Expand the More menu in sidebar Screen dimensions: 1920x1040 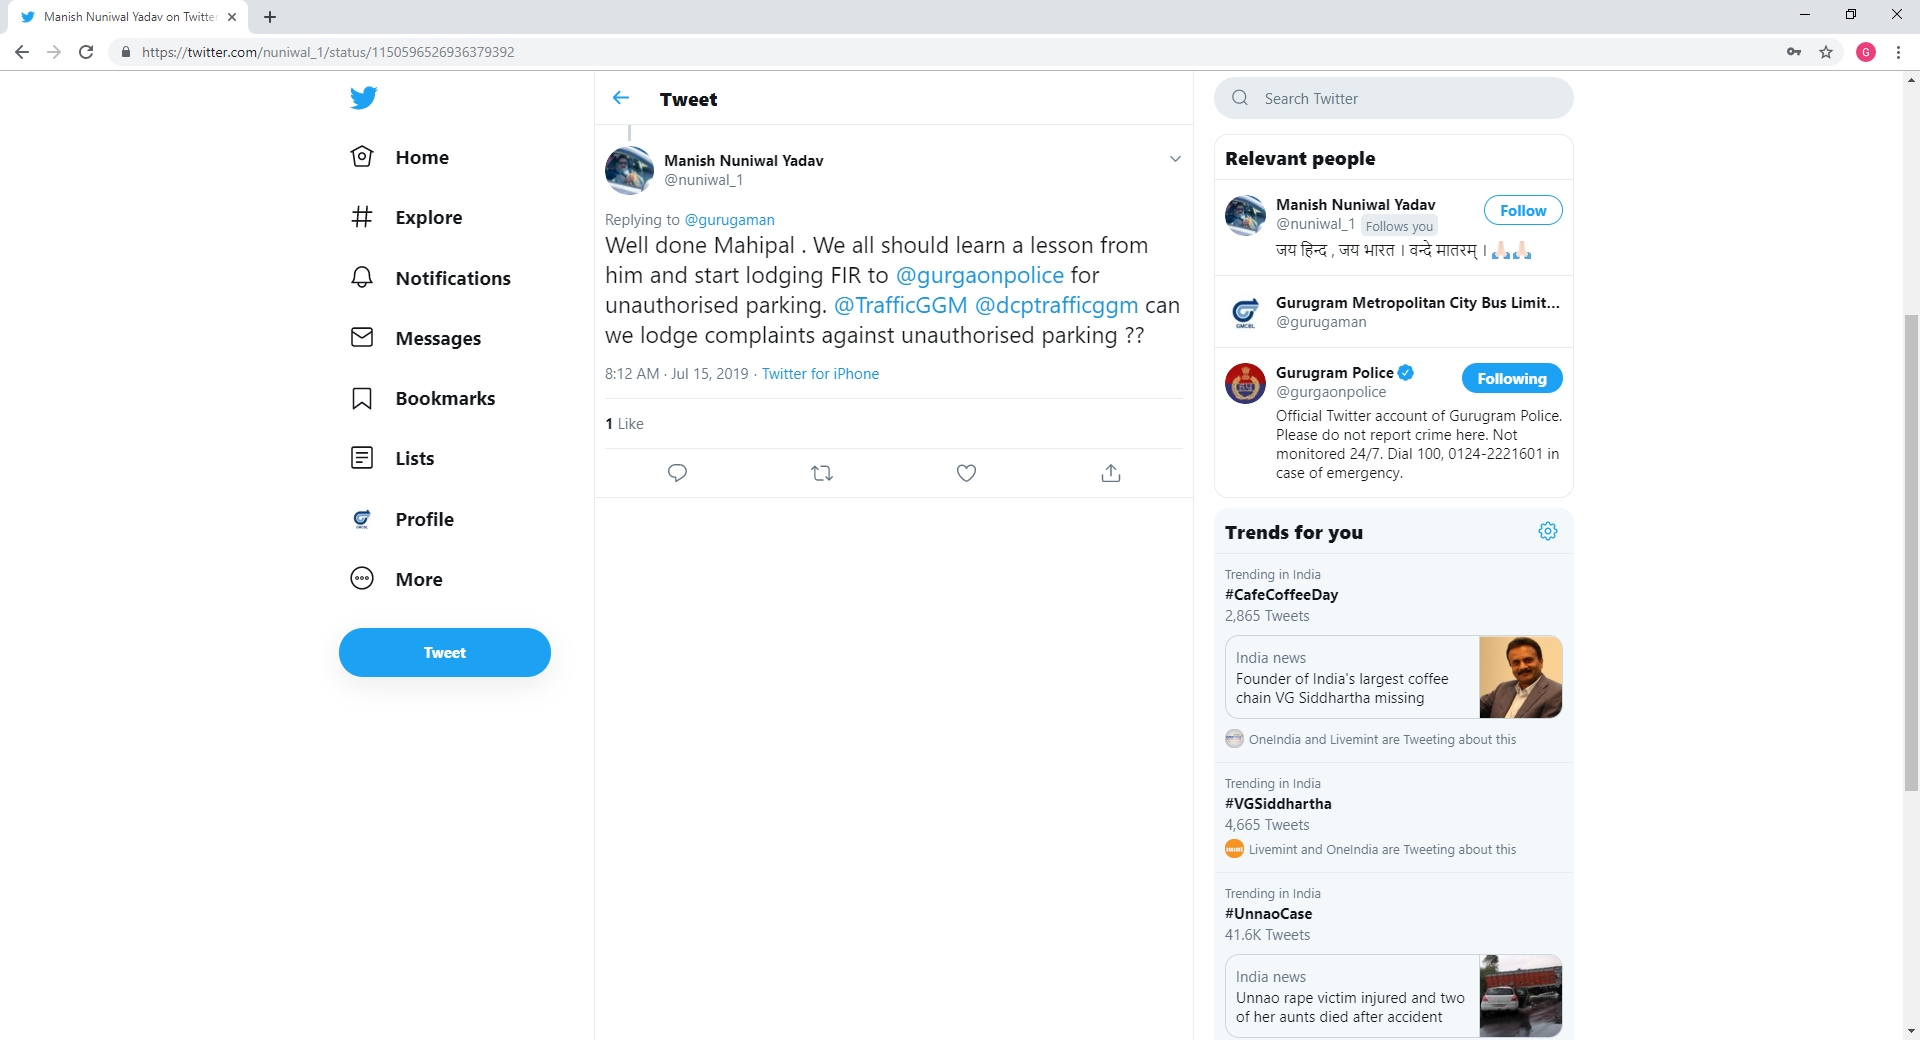pyautogui.click(x=418, y=579)
